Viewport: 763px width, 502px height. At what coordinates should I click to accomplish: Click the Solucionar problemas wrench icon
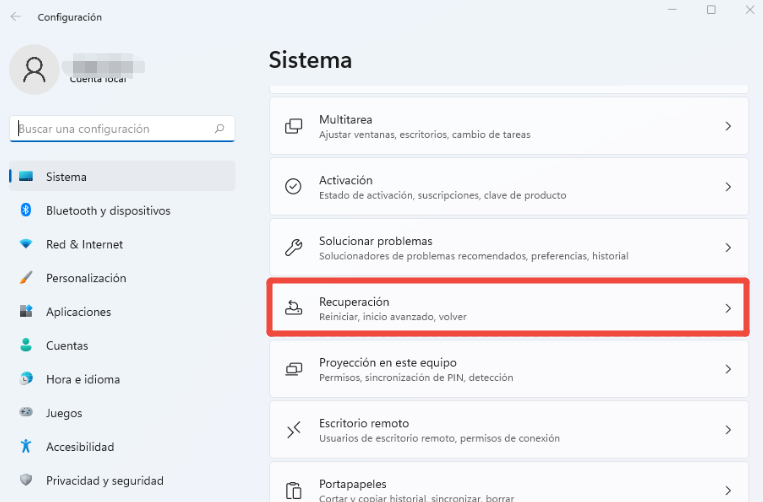point(293,247)
